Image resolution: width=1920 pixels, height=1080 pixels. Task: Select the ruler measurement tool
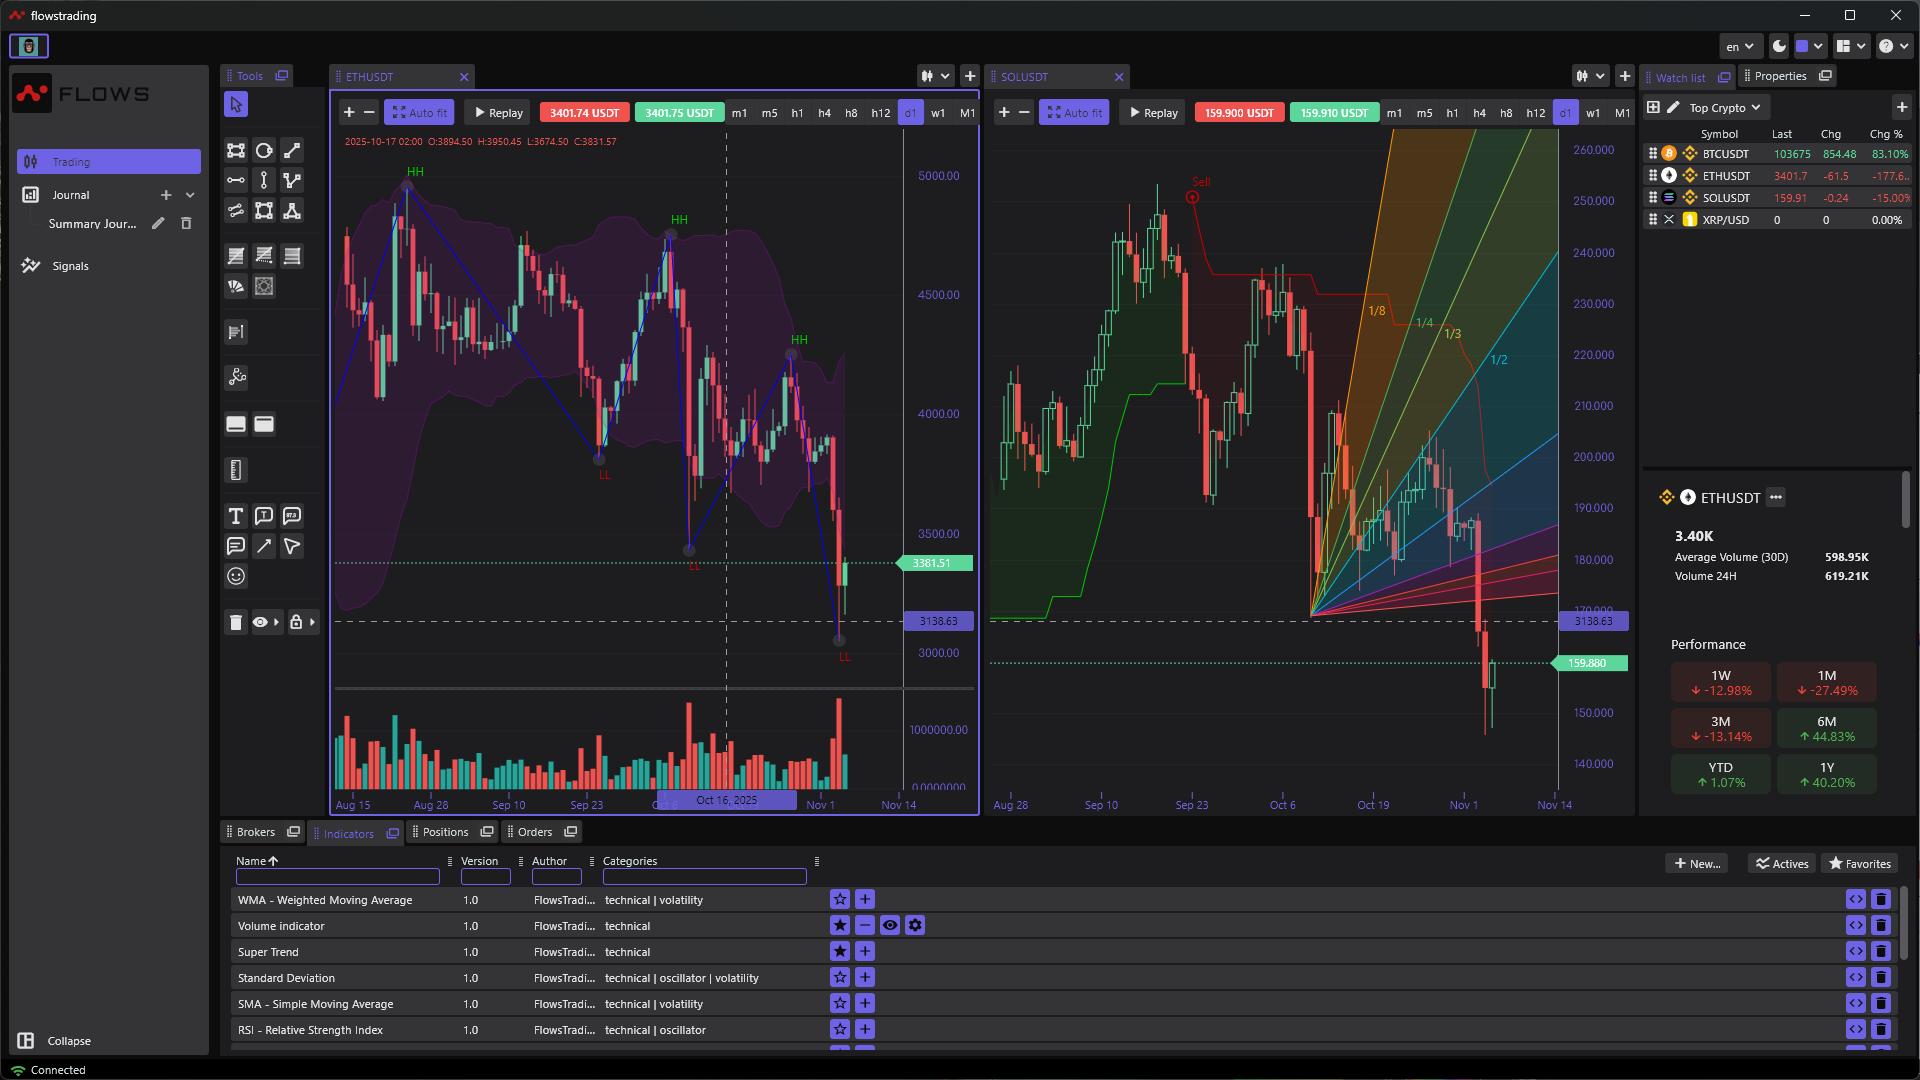[236, 470]
